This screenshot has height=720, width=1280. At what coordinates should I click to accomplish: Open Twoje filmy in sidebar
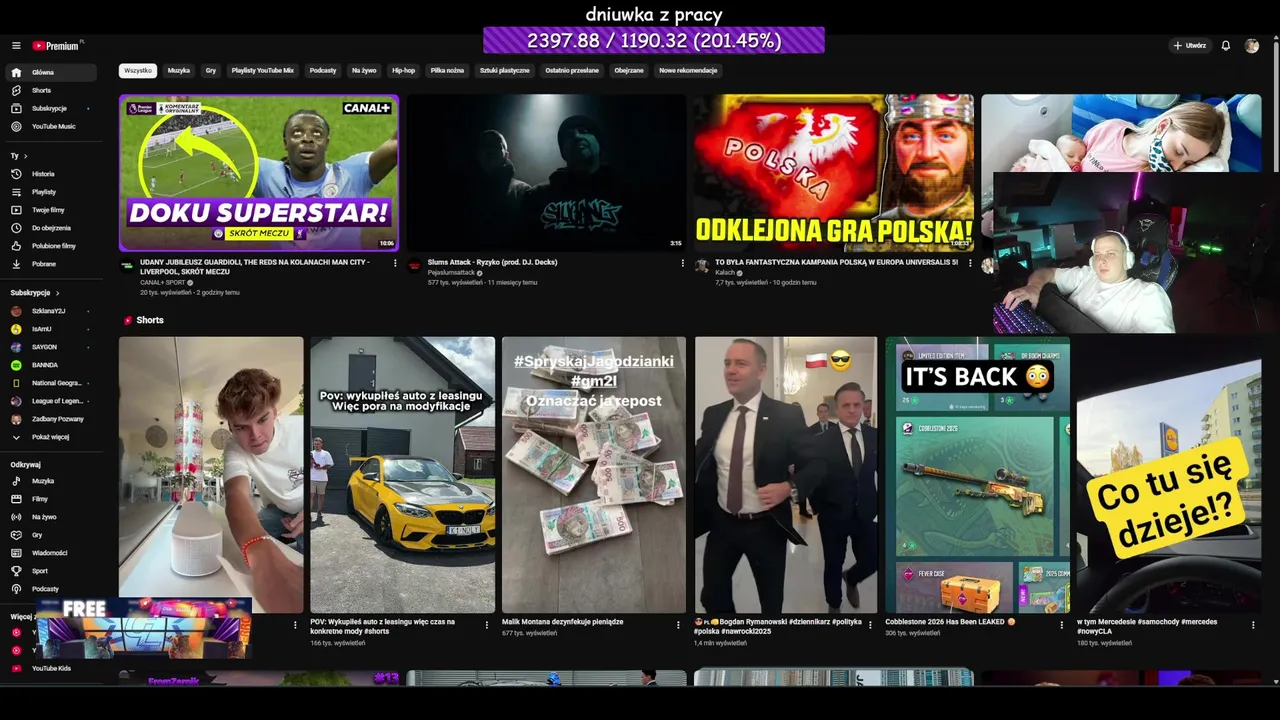pyautogui.click(x=50, y=210)
